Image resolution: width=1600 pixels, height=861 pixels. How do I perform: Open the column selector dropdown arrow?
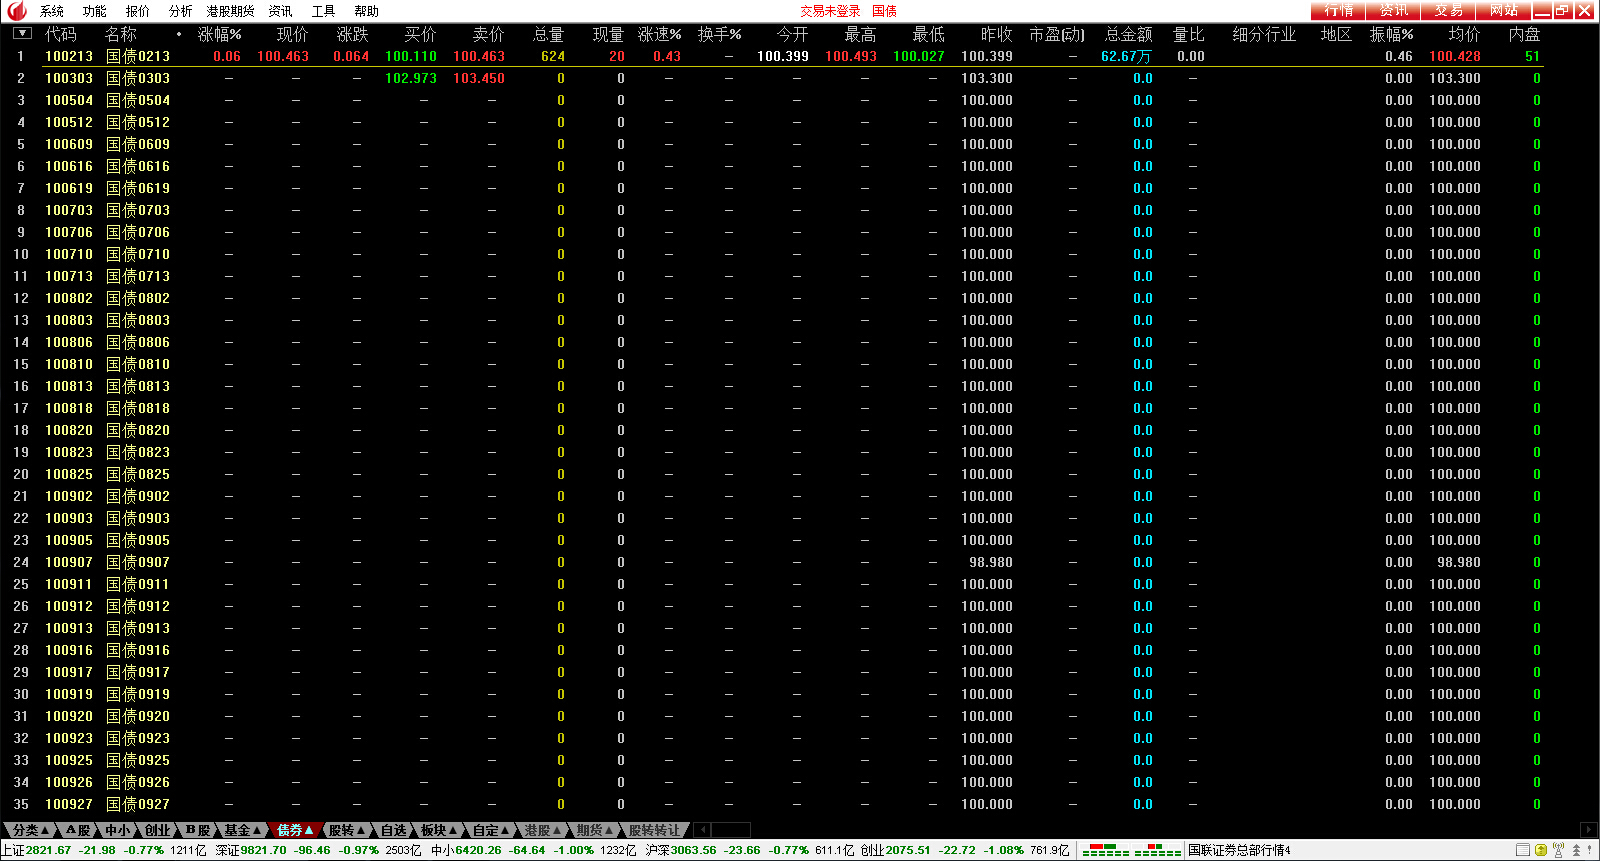(22, 33)
